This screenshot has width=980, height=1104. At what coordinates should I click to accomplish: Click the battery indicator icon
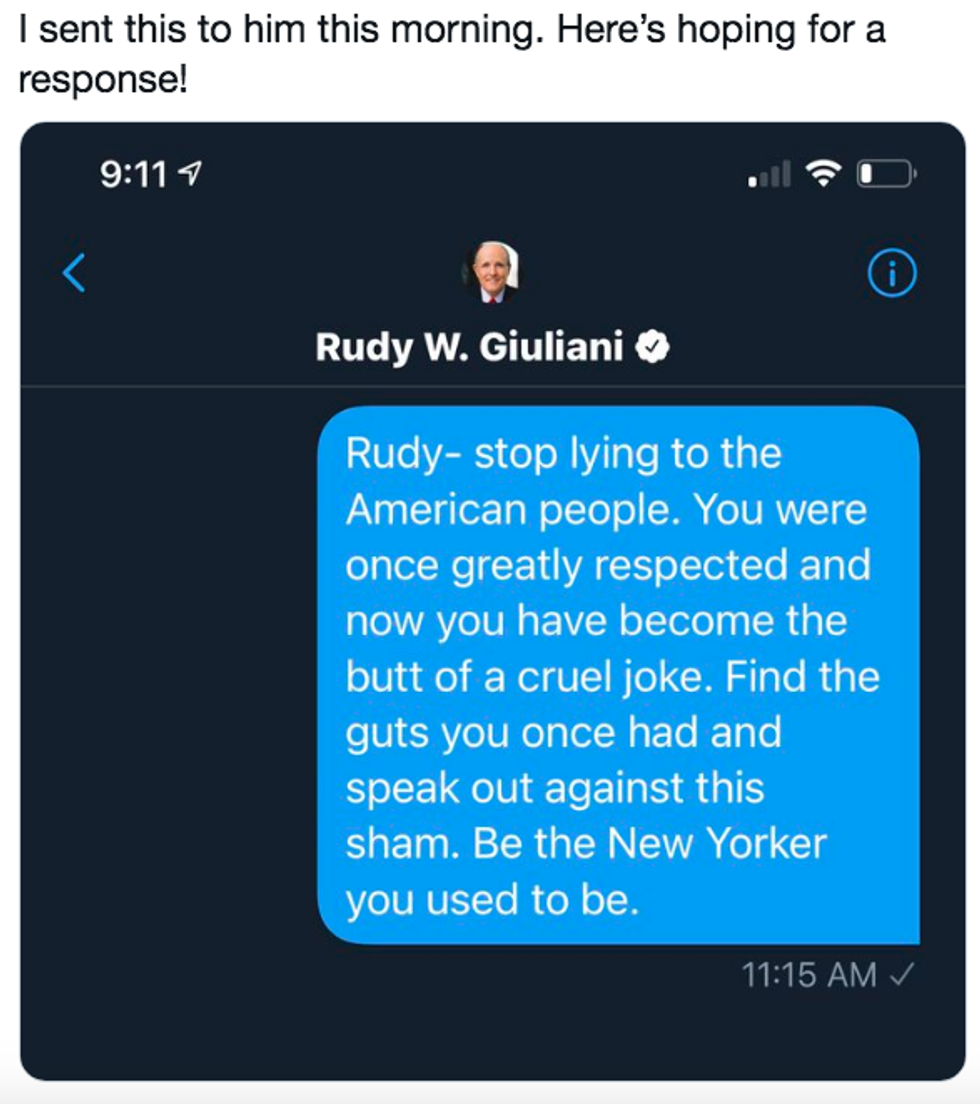(885, 175)
